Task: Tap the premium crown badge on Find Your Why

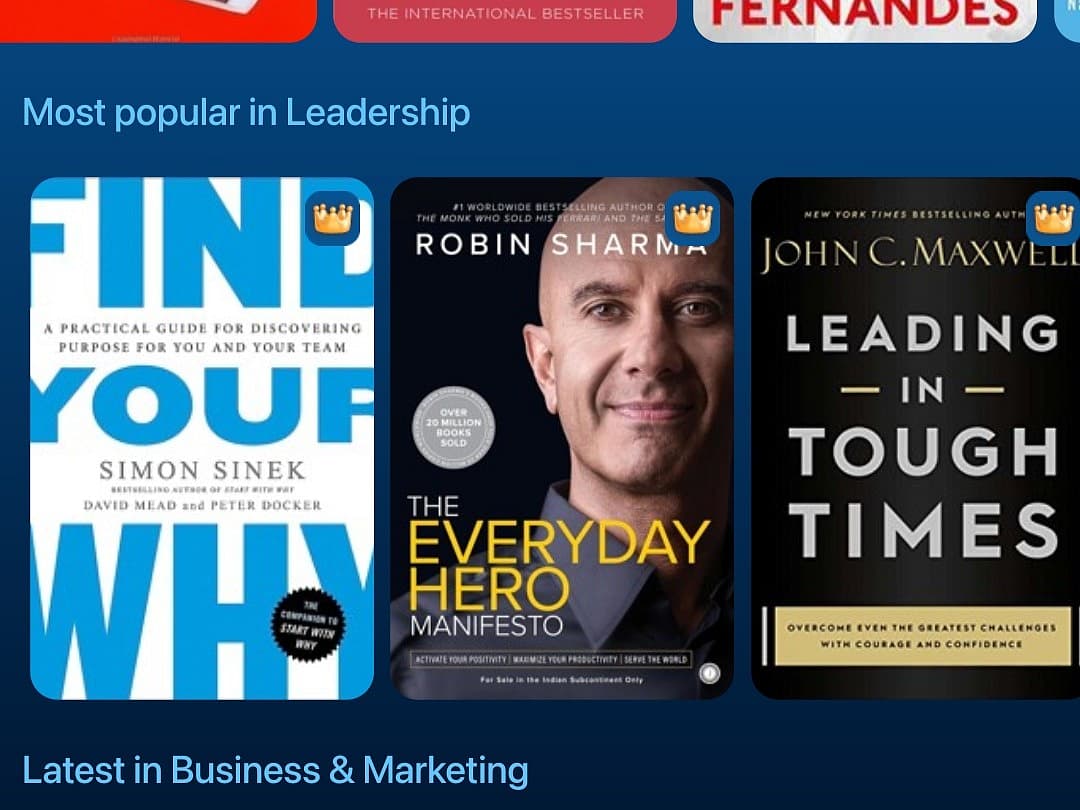Action: 333,218
